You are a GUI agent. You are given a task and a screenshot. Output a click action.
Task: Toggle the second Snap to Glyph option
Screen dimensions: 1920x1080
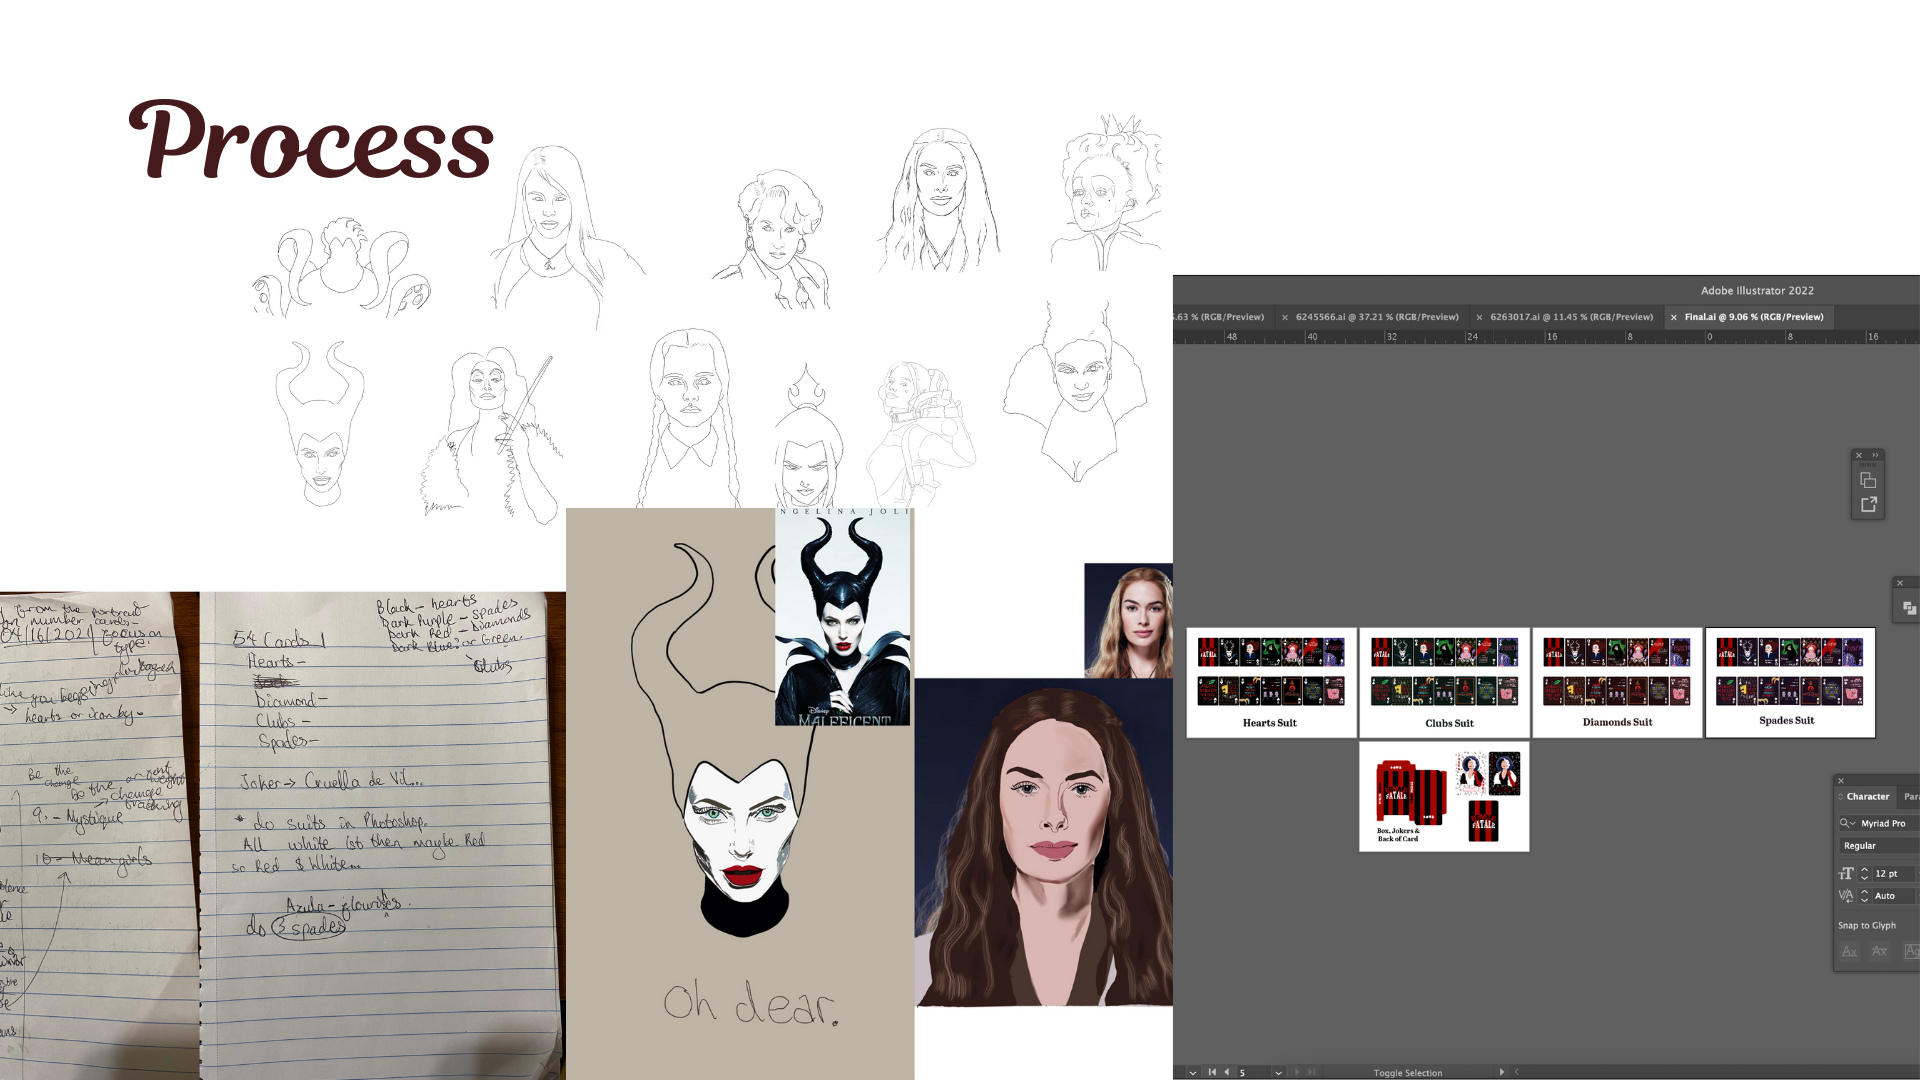click(x=1880, y=951)
